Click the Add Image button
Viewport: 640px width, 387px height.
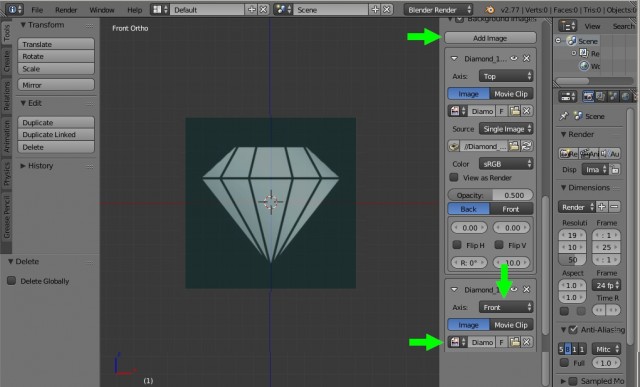pyautogui.click(x=490, y=38)
